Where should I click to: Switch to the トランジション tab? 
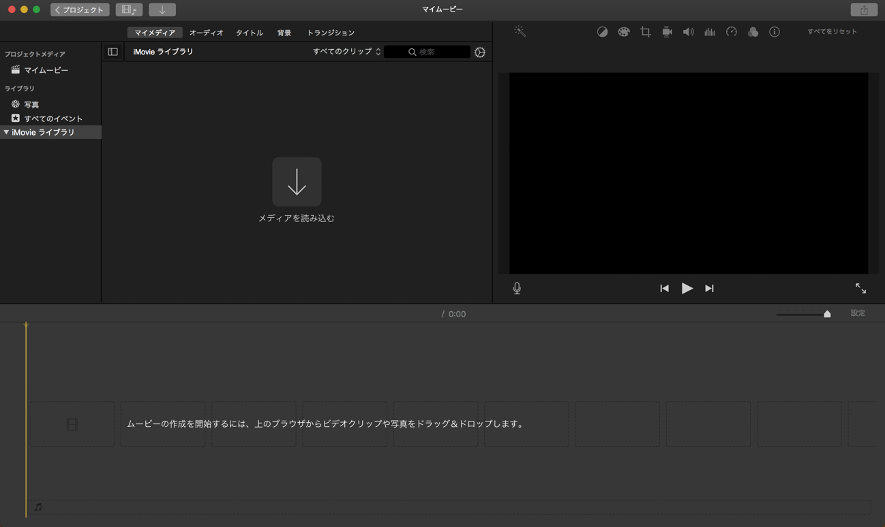(331, 33)
